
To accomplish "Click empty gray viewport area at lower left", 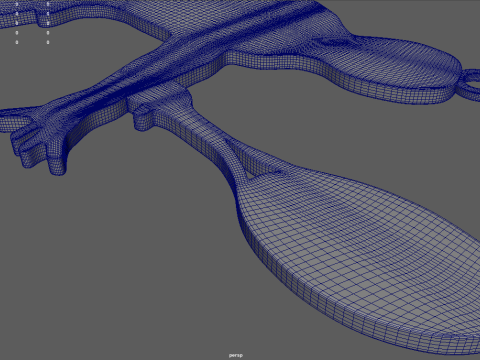I will 100,267.
